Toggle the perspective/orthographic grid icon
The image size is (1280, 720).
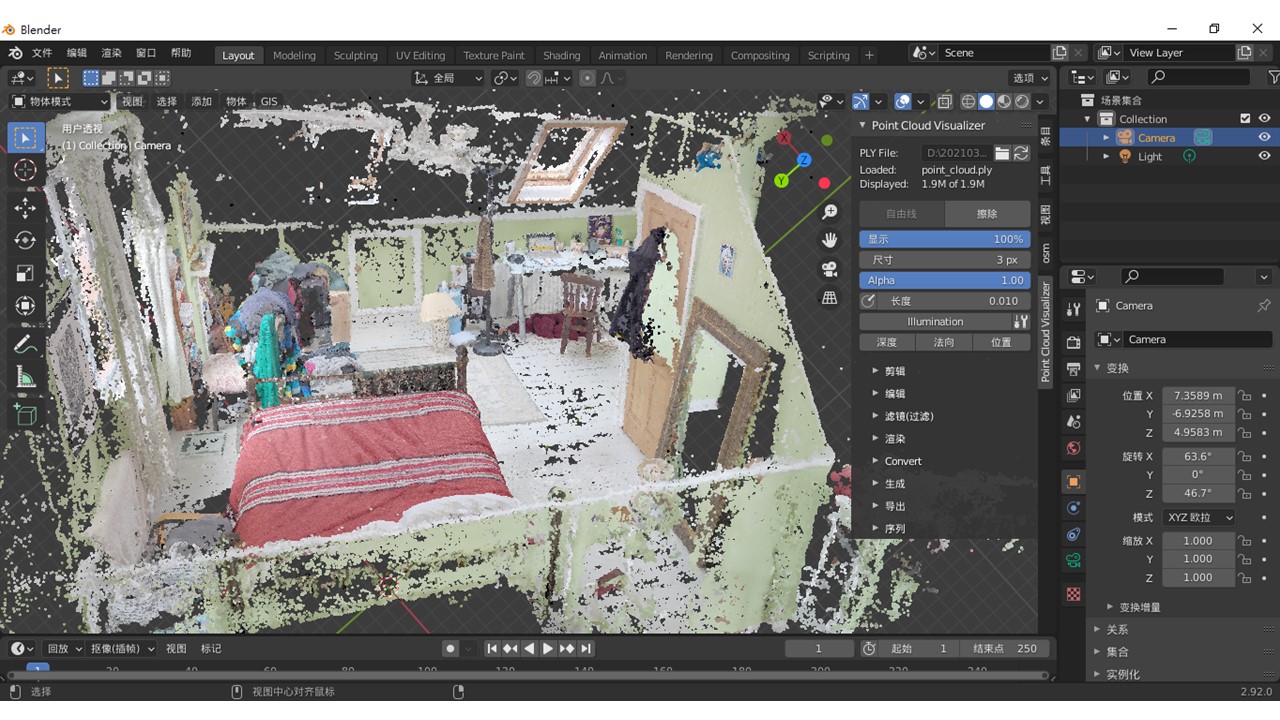829,297
